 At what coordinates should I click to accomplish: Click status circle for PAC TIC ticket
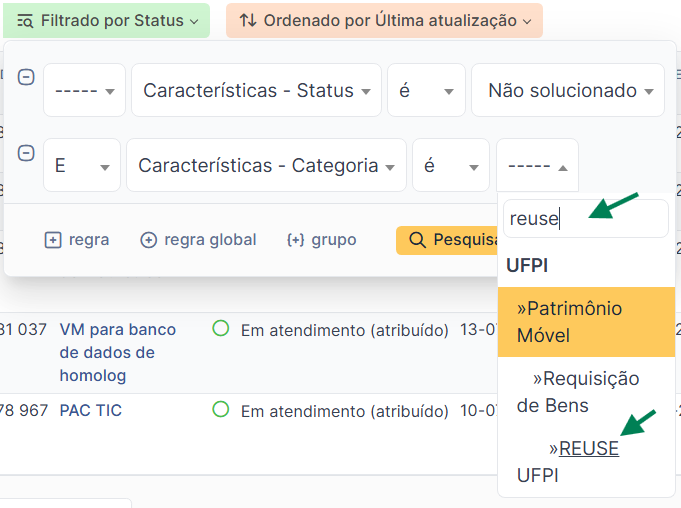[x=221, y=409]
